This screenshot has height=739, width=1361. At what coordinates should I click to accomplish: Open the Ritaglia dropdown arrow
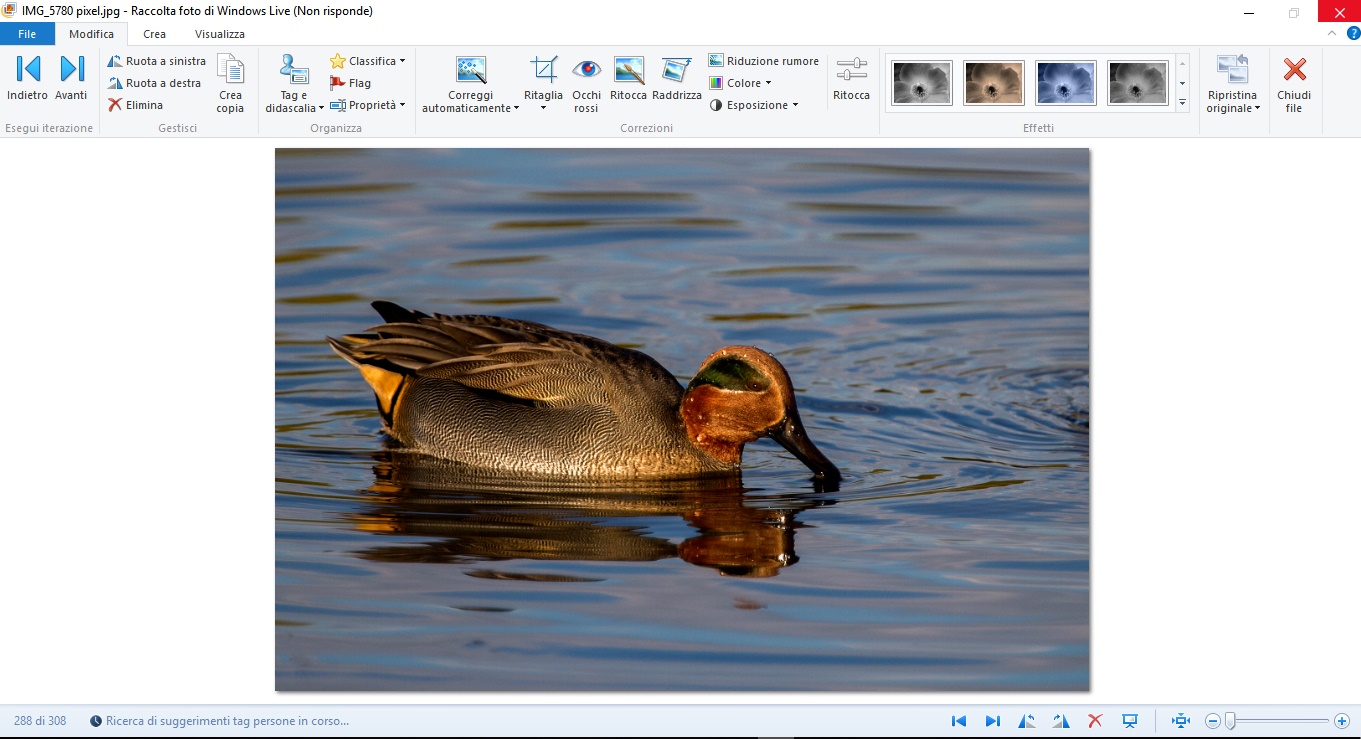point(543,108)
